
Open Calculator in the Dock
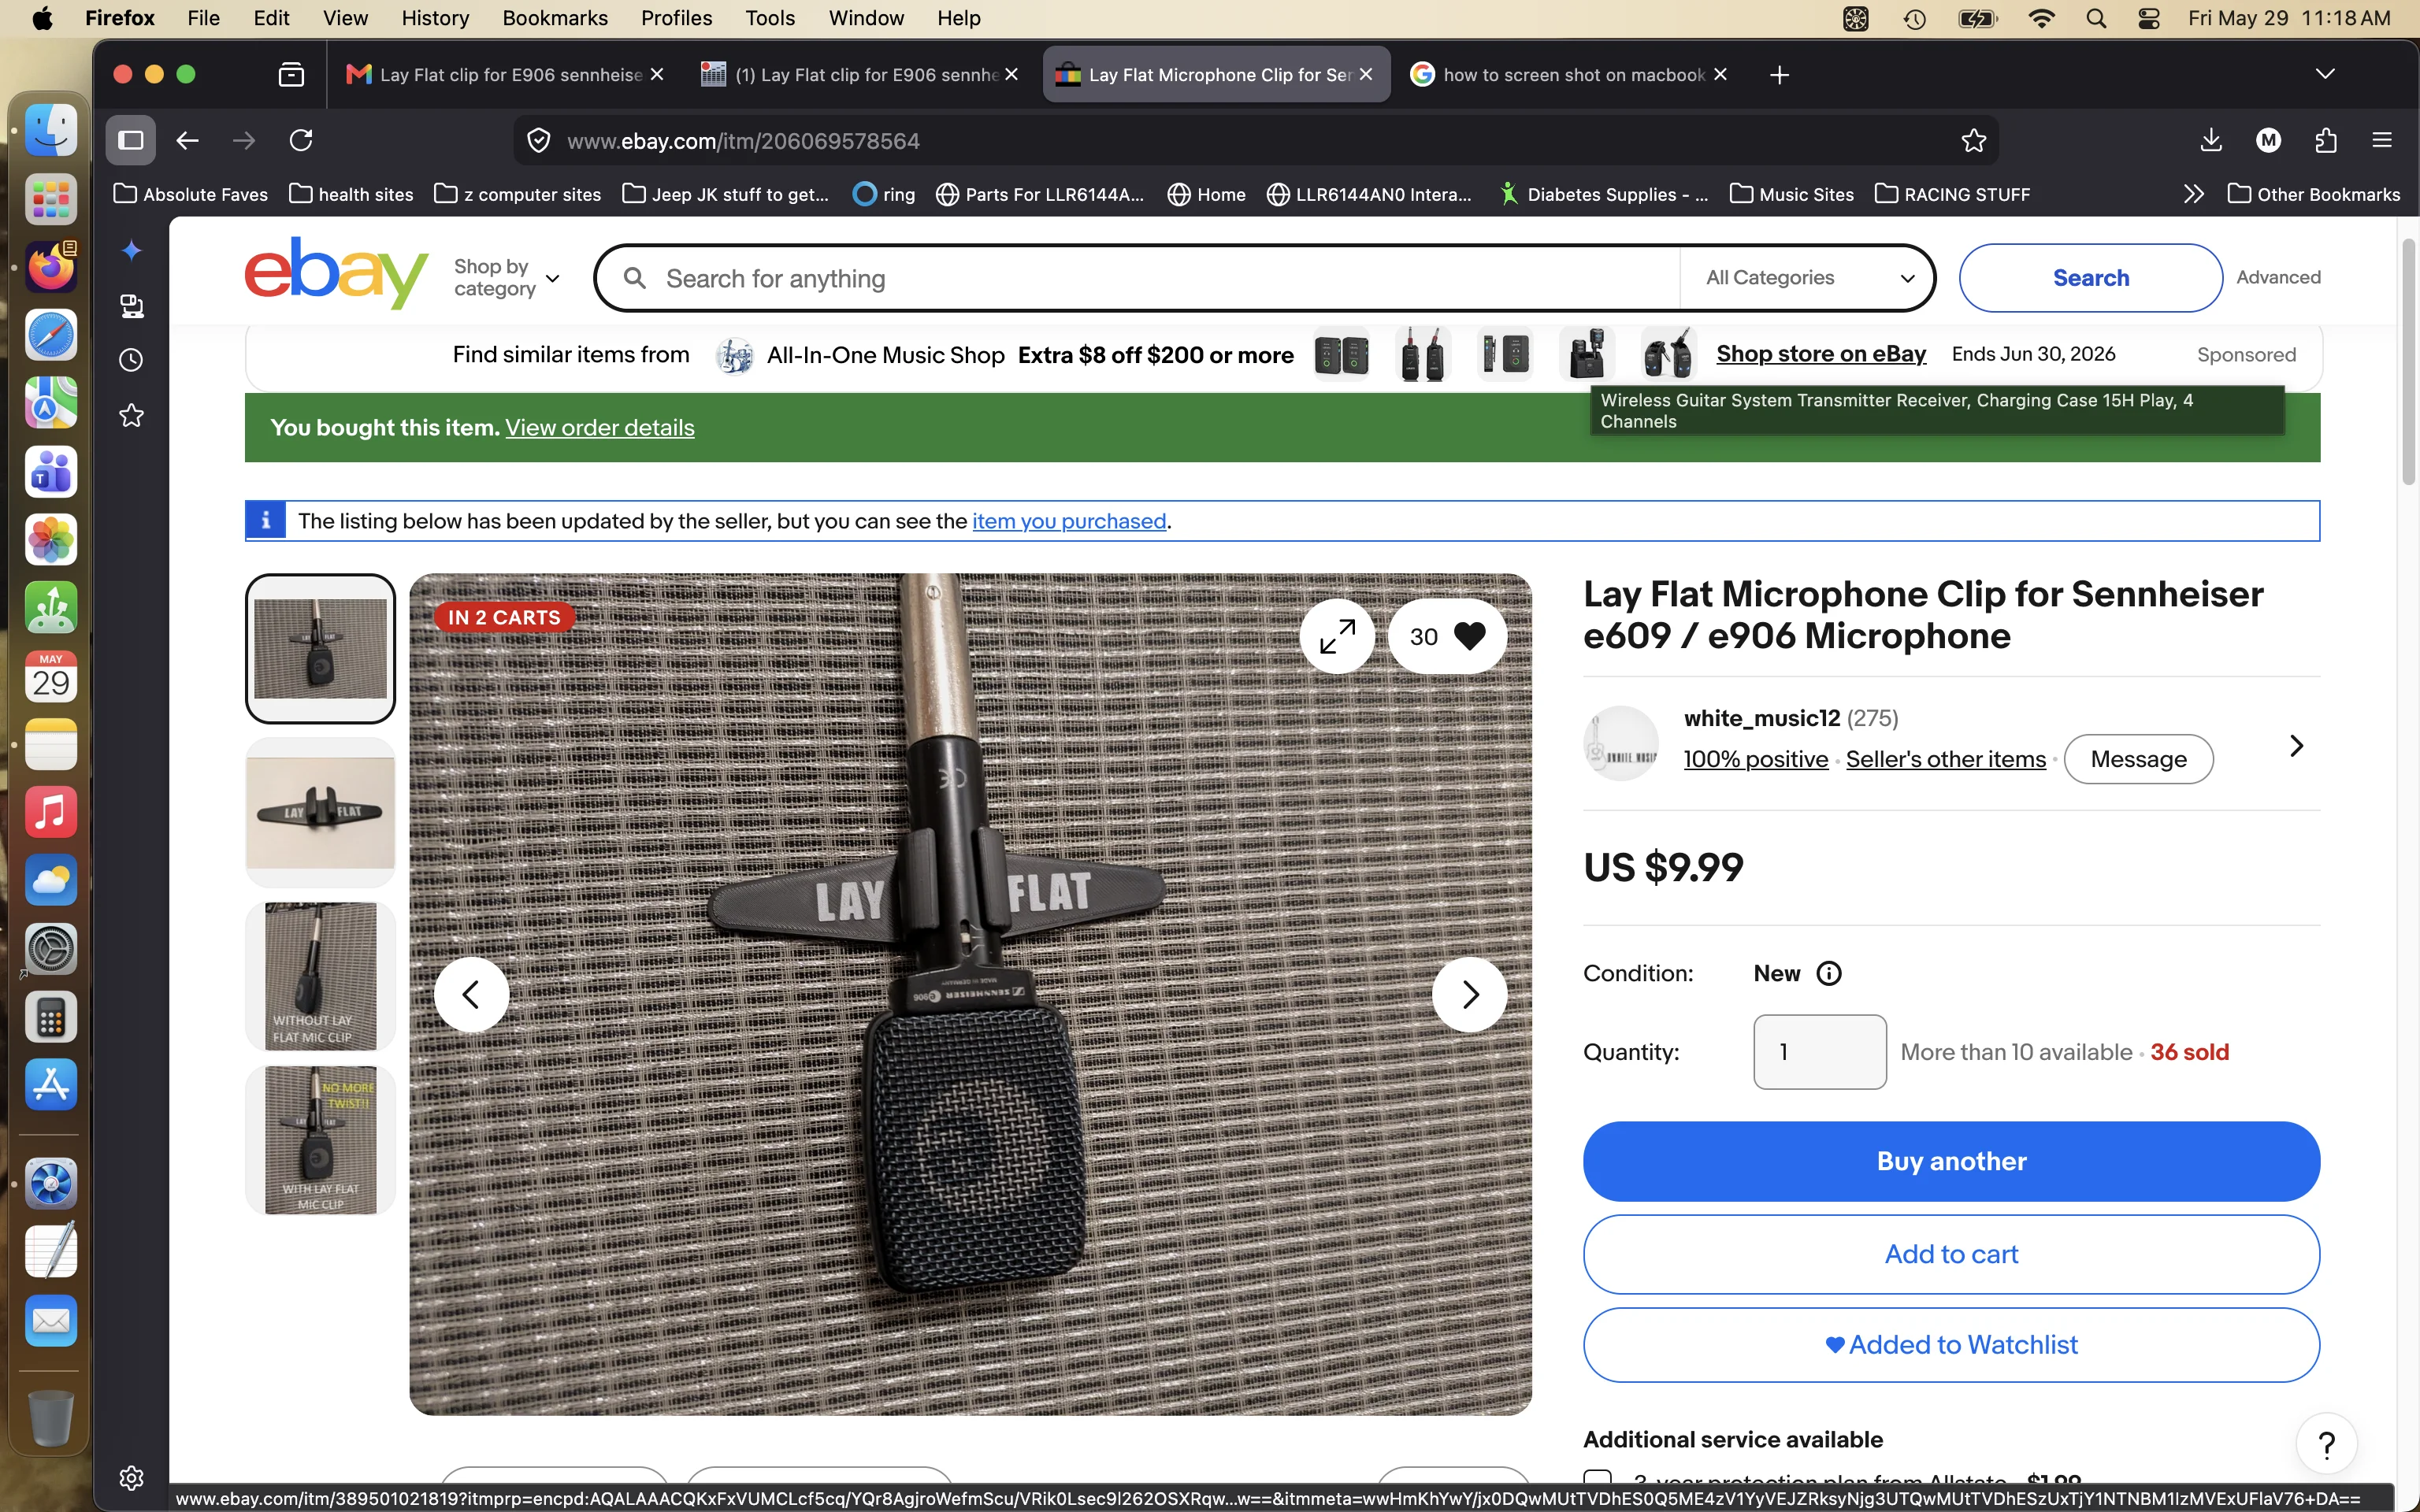point(51,1017)
